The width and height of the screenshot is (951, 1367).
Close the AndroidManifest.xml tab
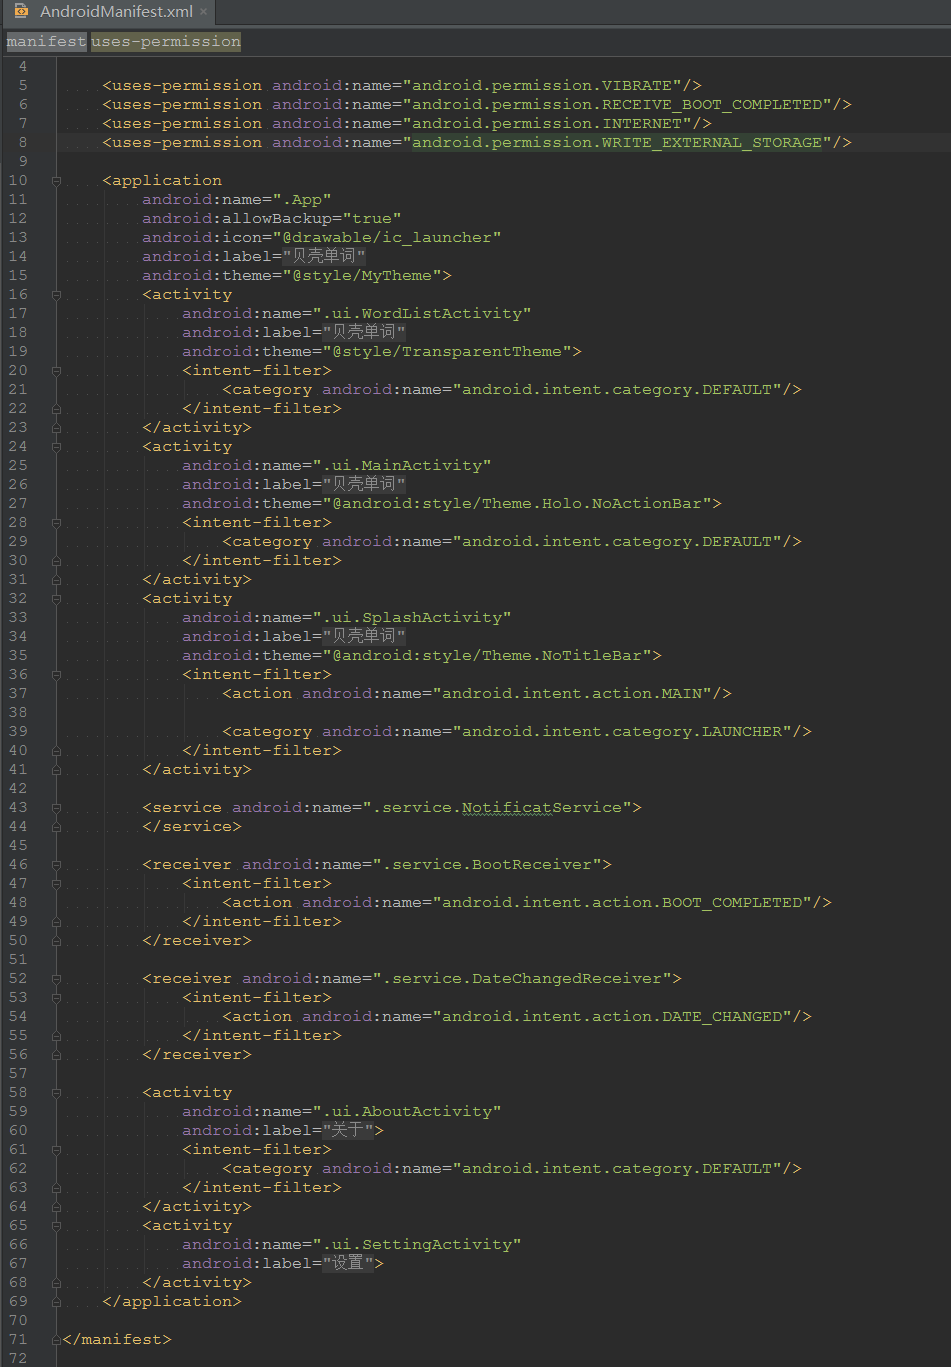[204, 12]
